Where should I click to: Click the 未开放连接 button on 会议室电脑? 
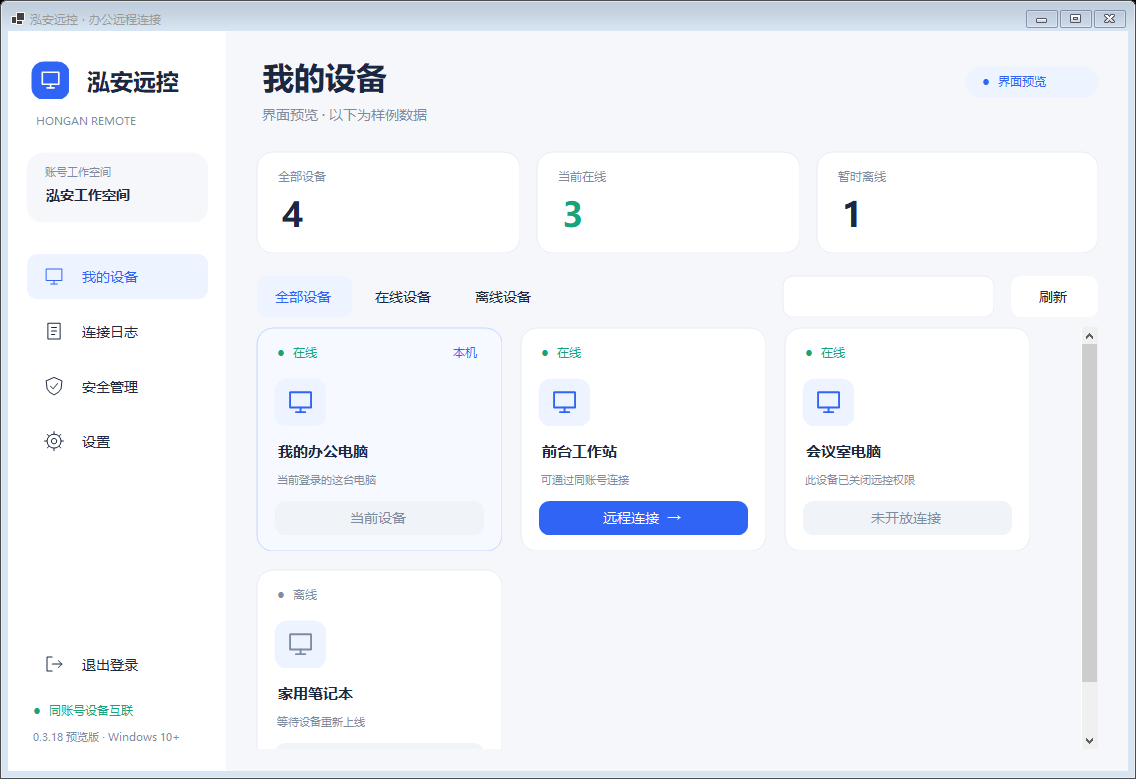pyautogui.click(x=907, y=518)
